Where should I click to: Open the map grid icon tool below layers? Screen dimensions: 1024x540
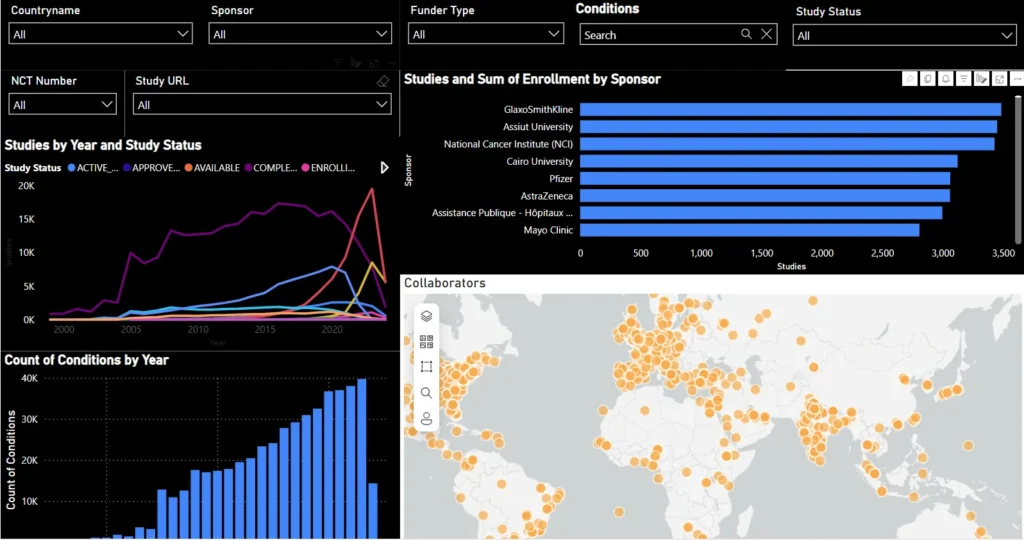pos(426,341)
